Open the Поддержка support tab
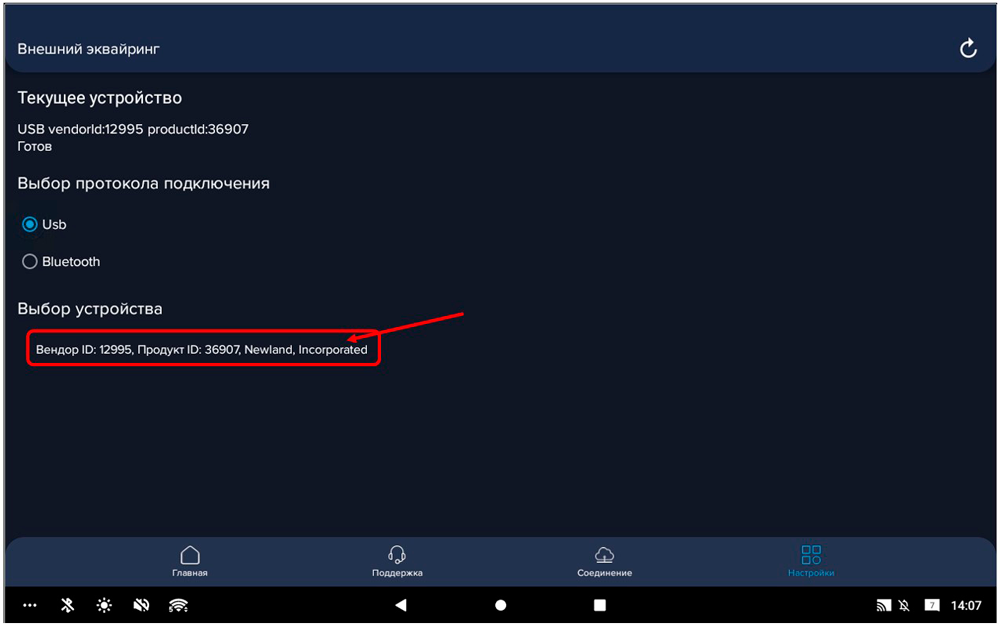Viewport: 1000px width, 625px height. 397,561
